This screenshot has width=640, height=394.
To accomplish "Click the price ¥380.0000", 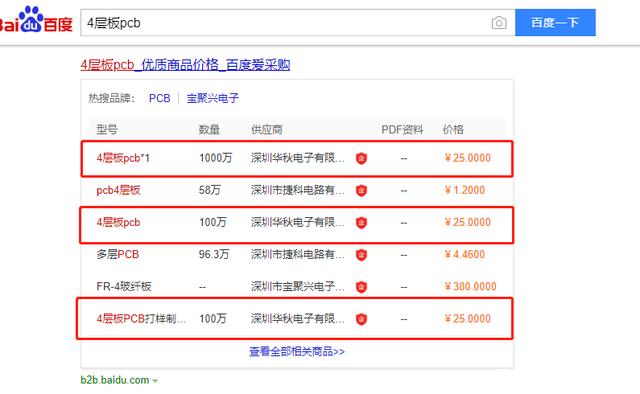I will pos(470,287).
